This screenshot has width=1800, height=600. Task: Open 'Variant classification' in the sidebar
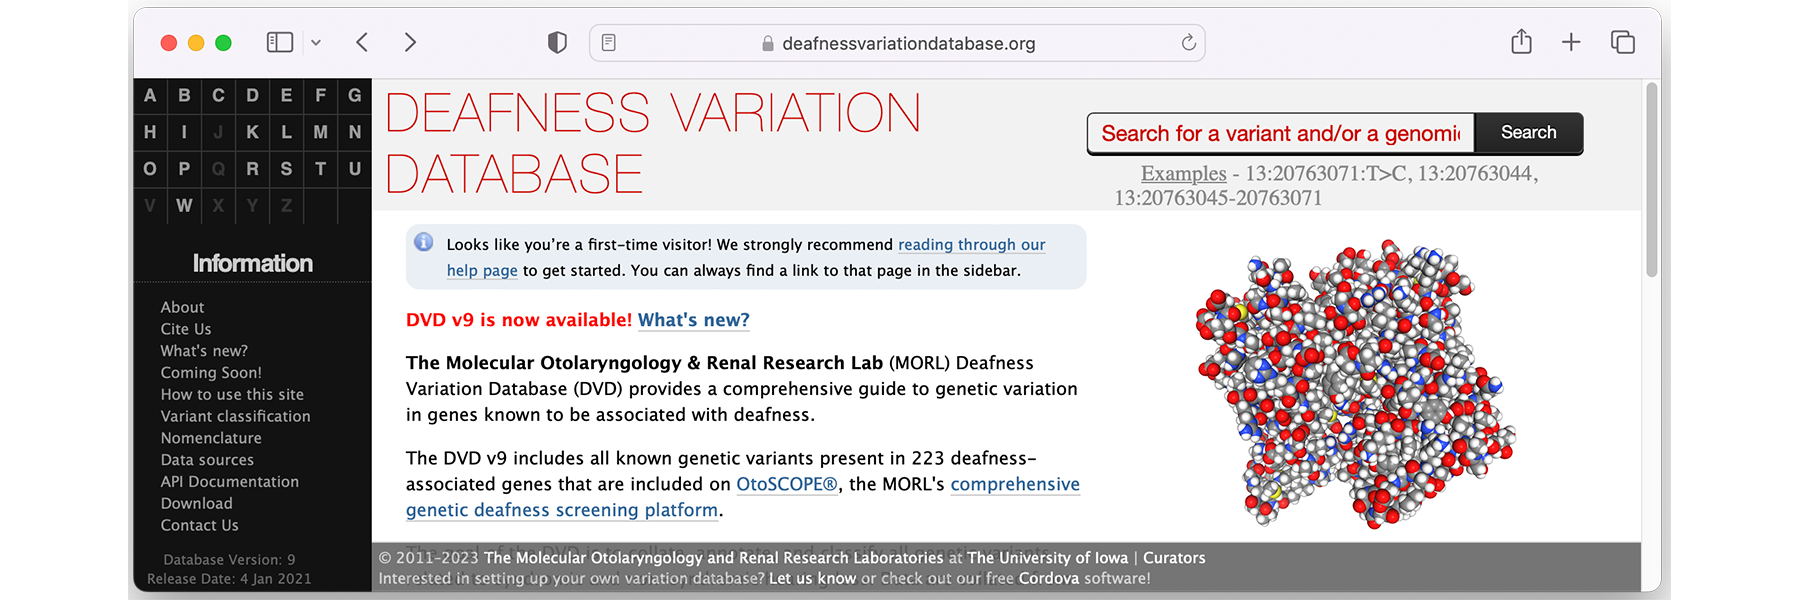point(235,416)
